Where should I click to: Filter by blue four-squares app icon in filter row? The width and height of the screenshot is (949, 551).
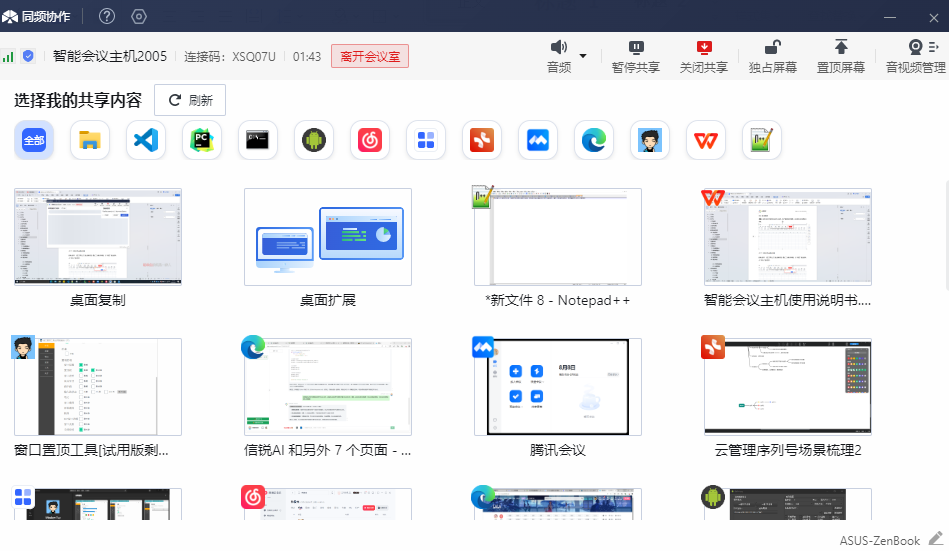click(x=426, y=140)
